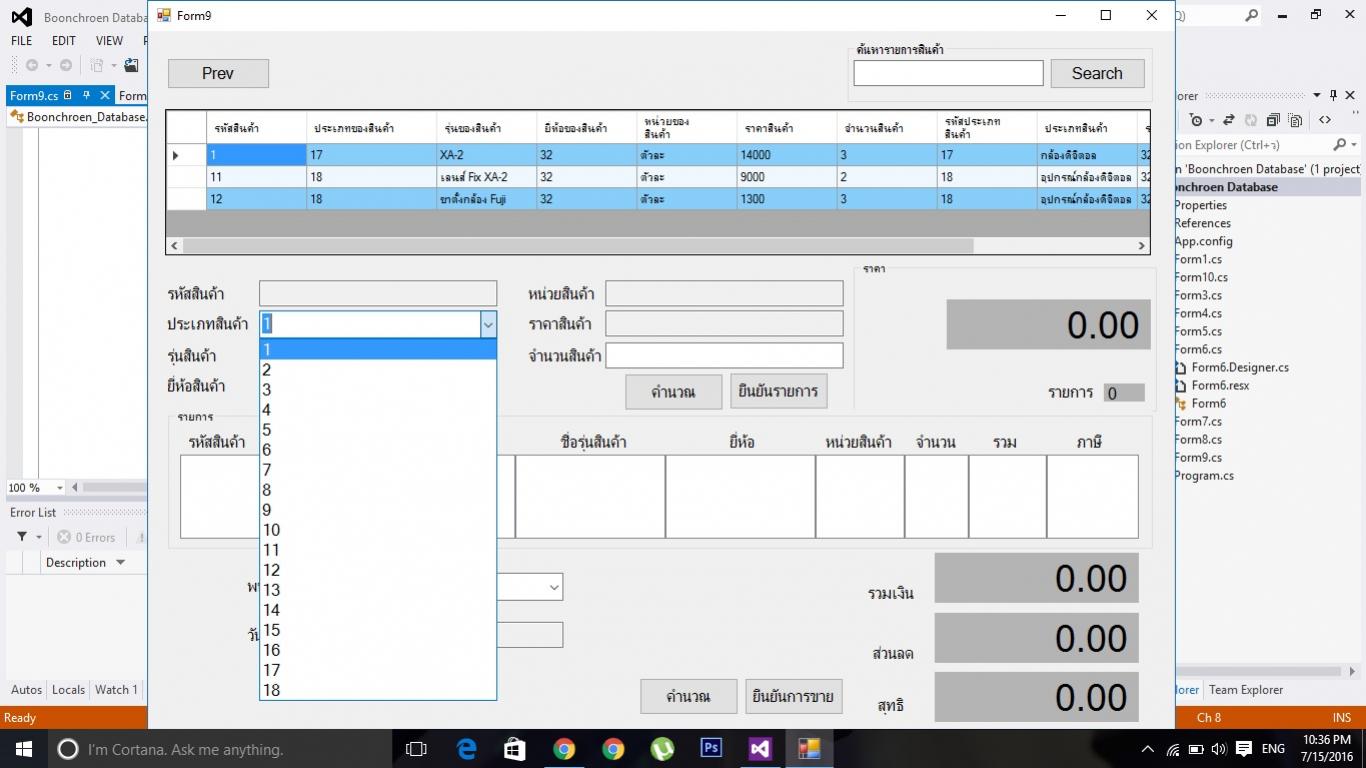
Task: Close the Form9.cs document tab
Action: coord(103,95)
